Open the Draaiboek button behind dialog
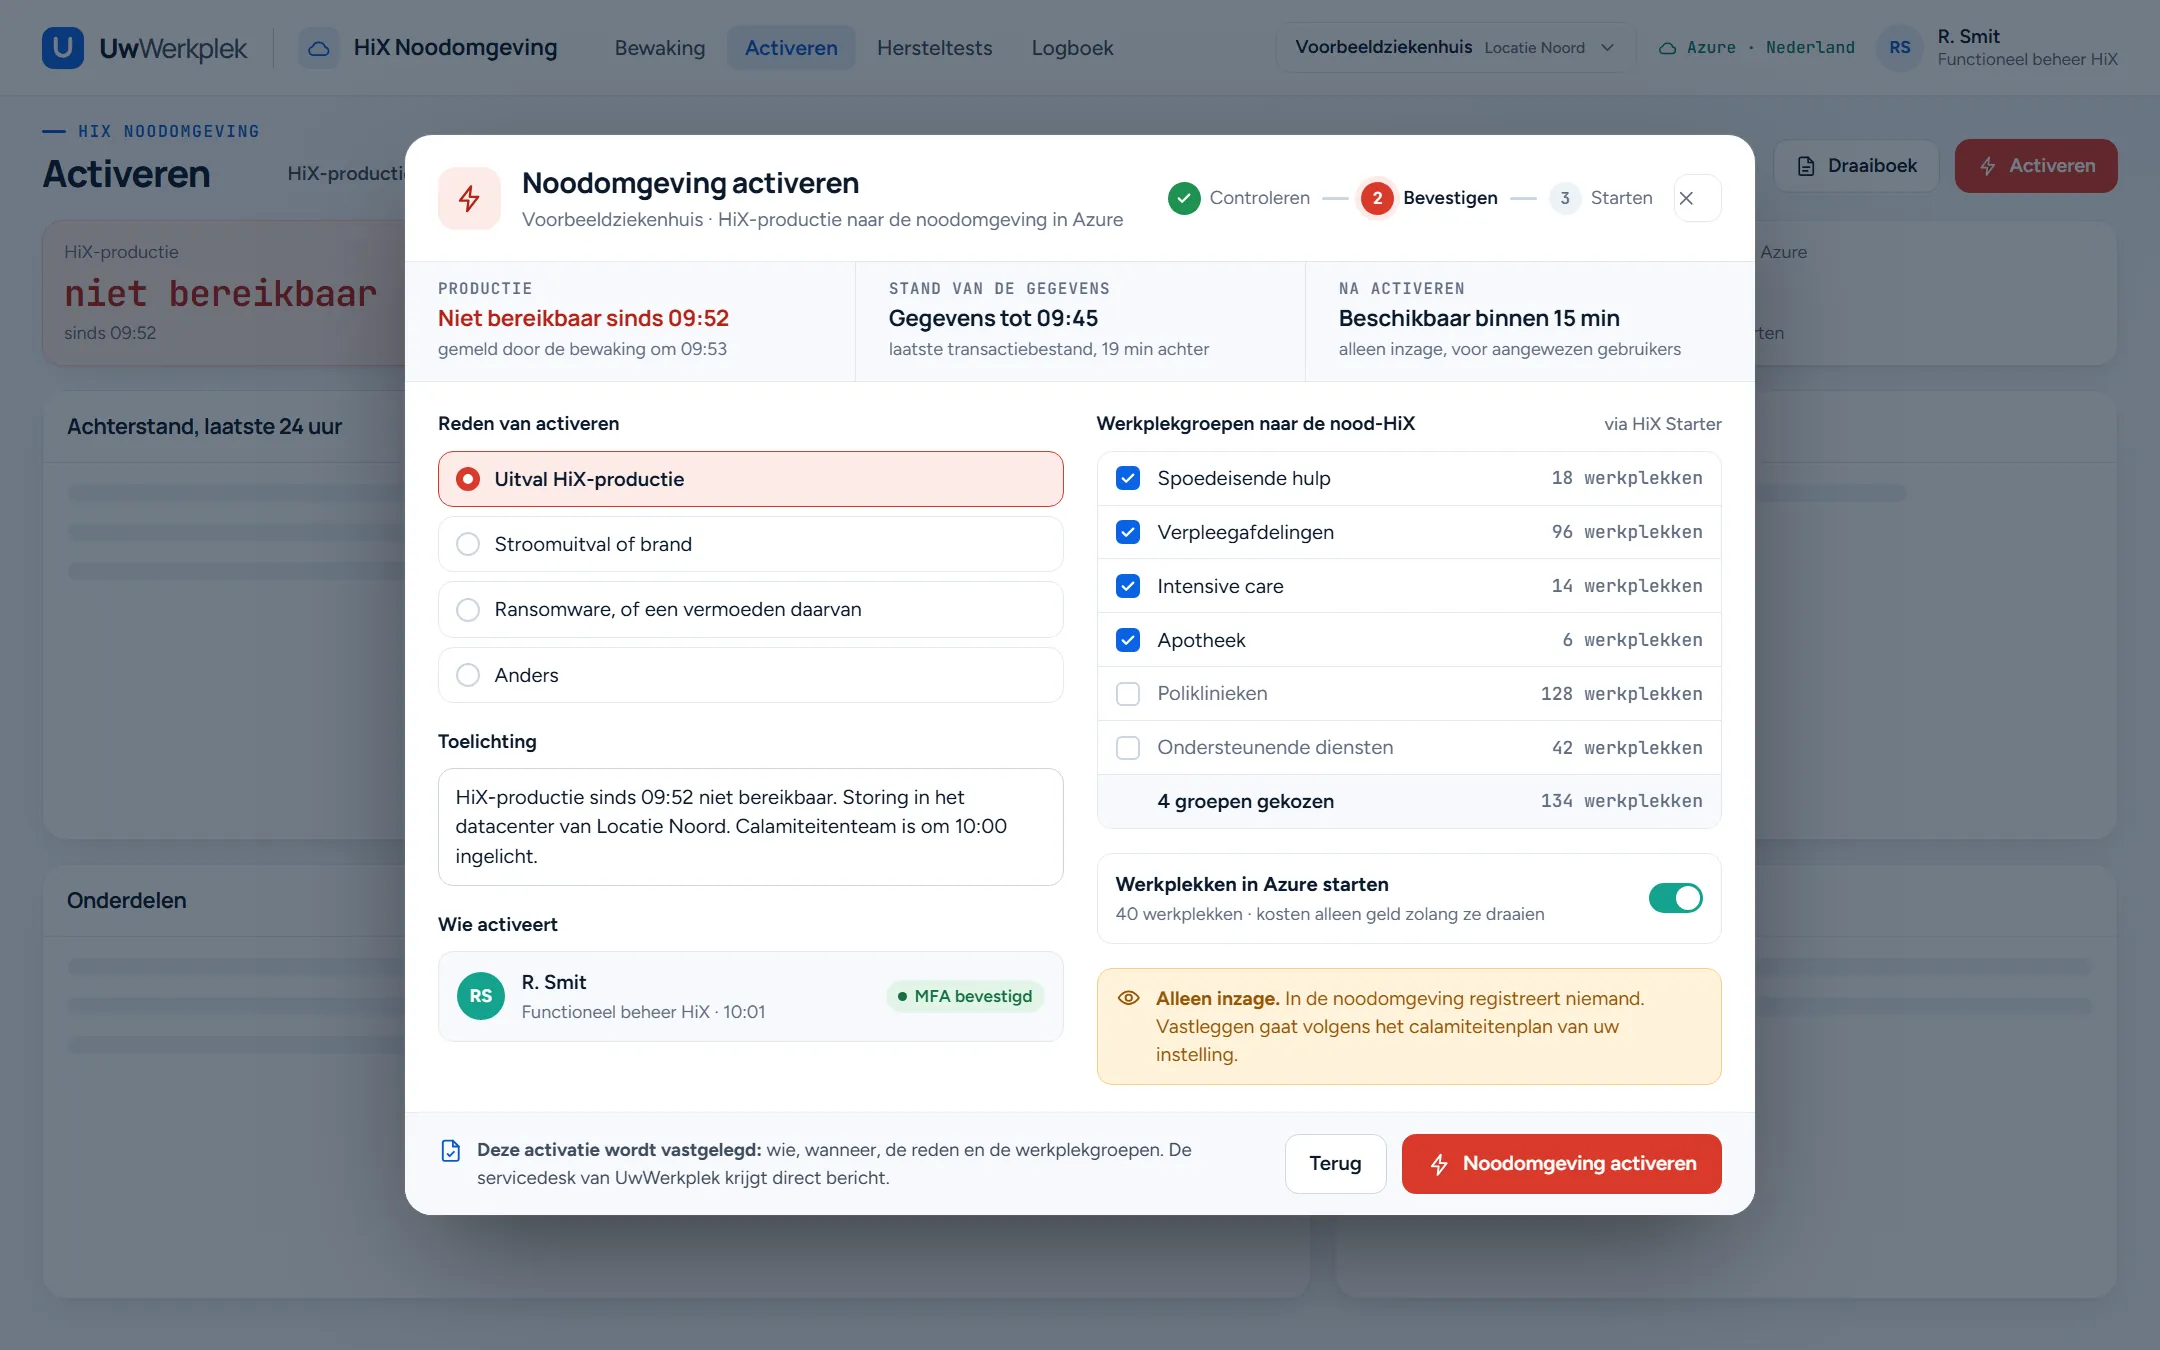 click(1856, 166)
